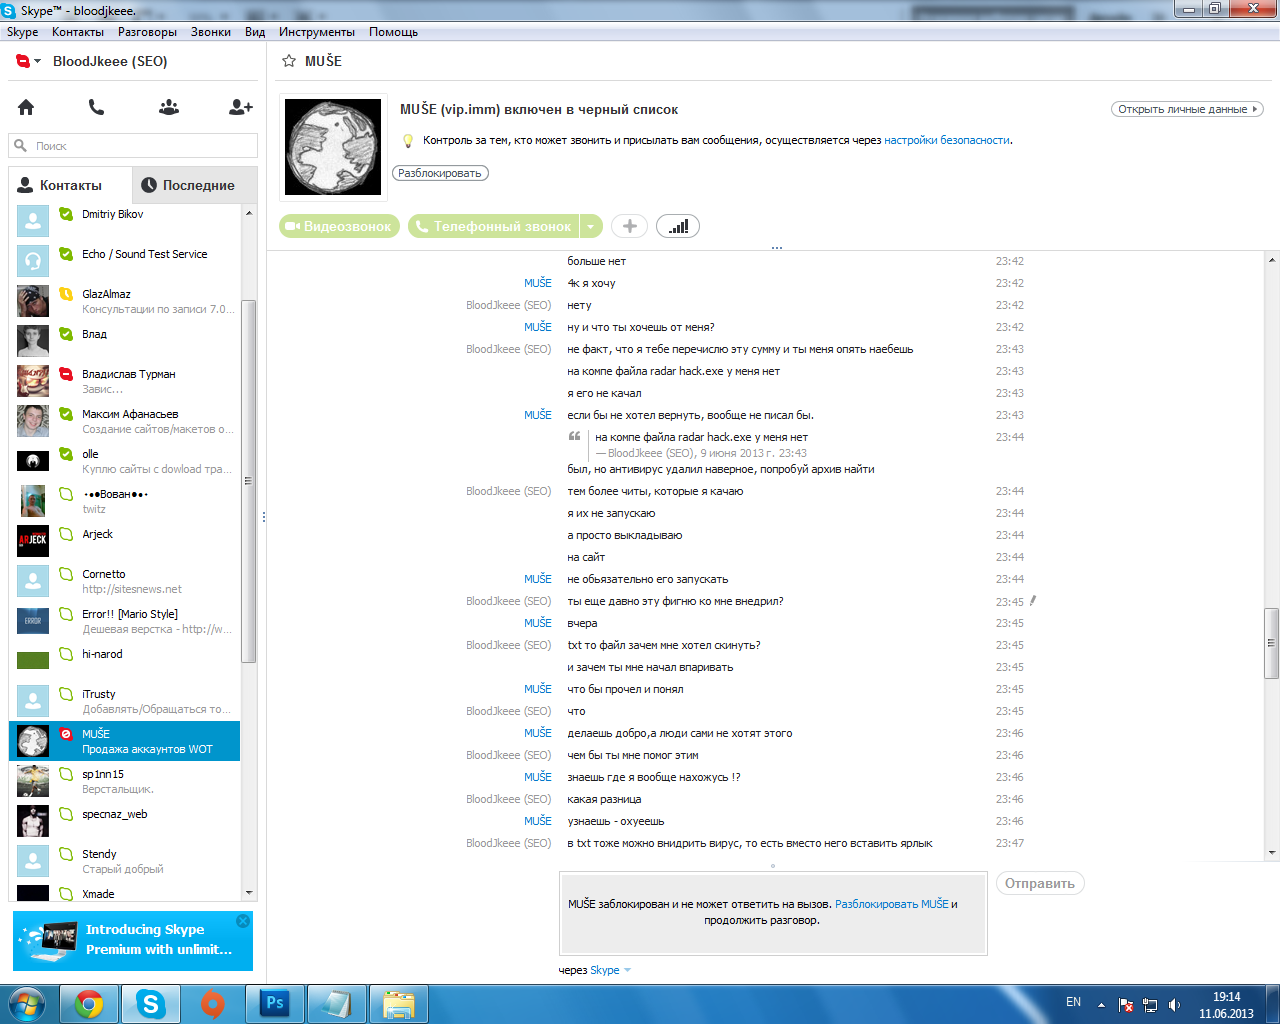Click the scroll down arrow of contact list

pos(249,893)
